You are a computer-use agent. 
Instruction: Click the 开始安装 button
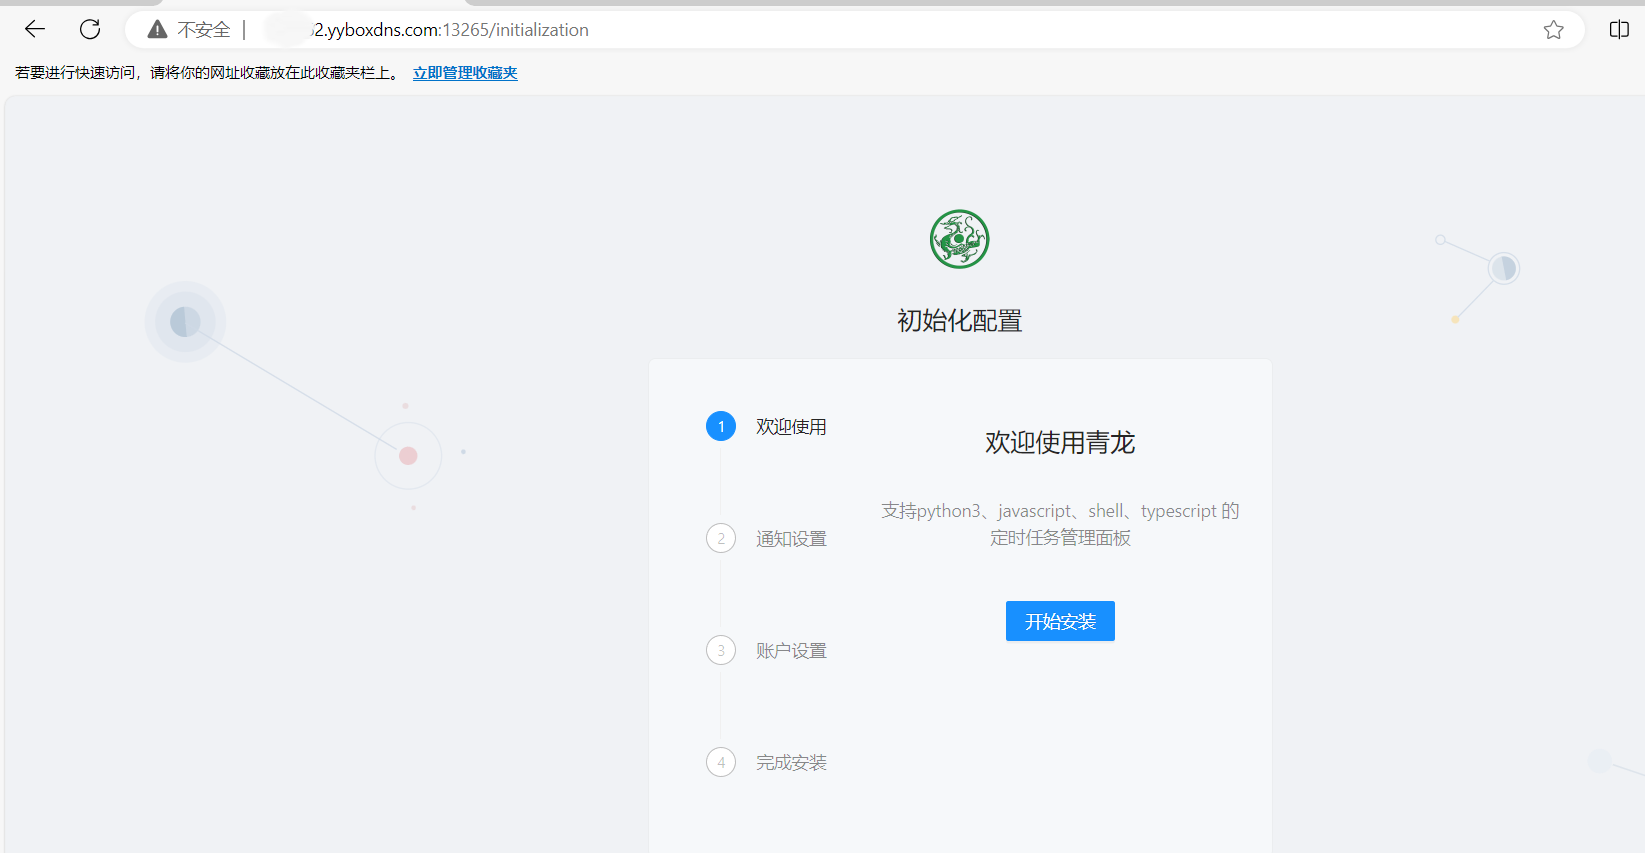click(x=1060, y=621)
